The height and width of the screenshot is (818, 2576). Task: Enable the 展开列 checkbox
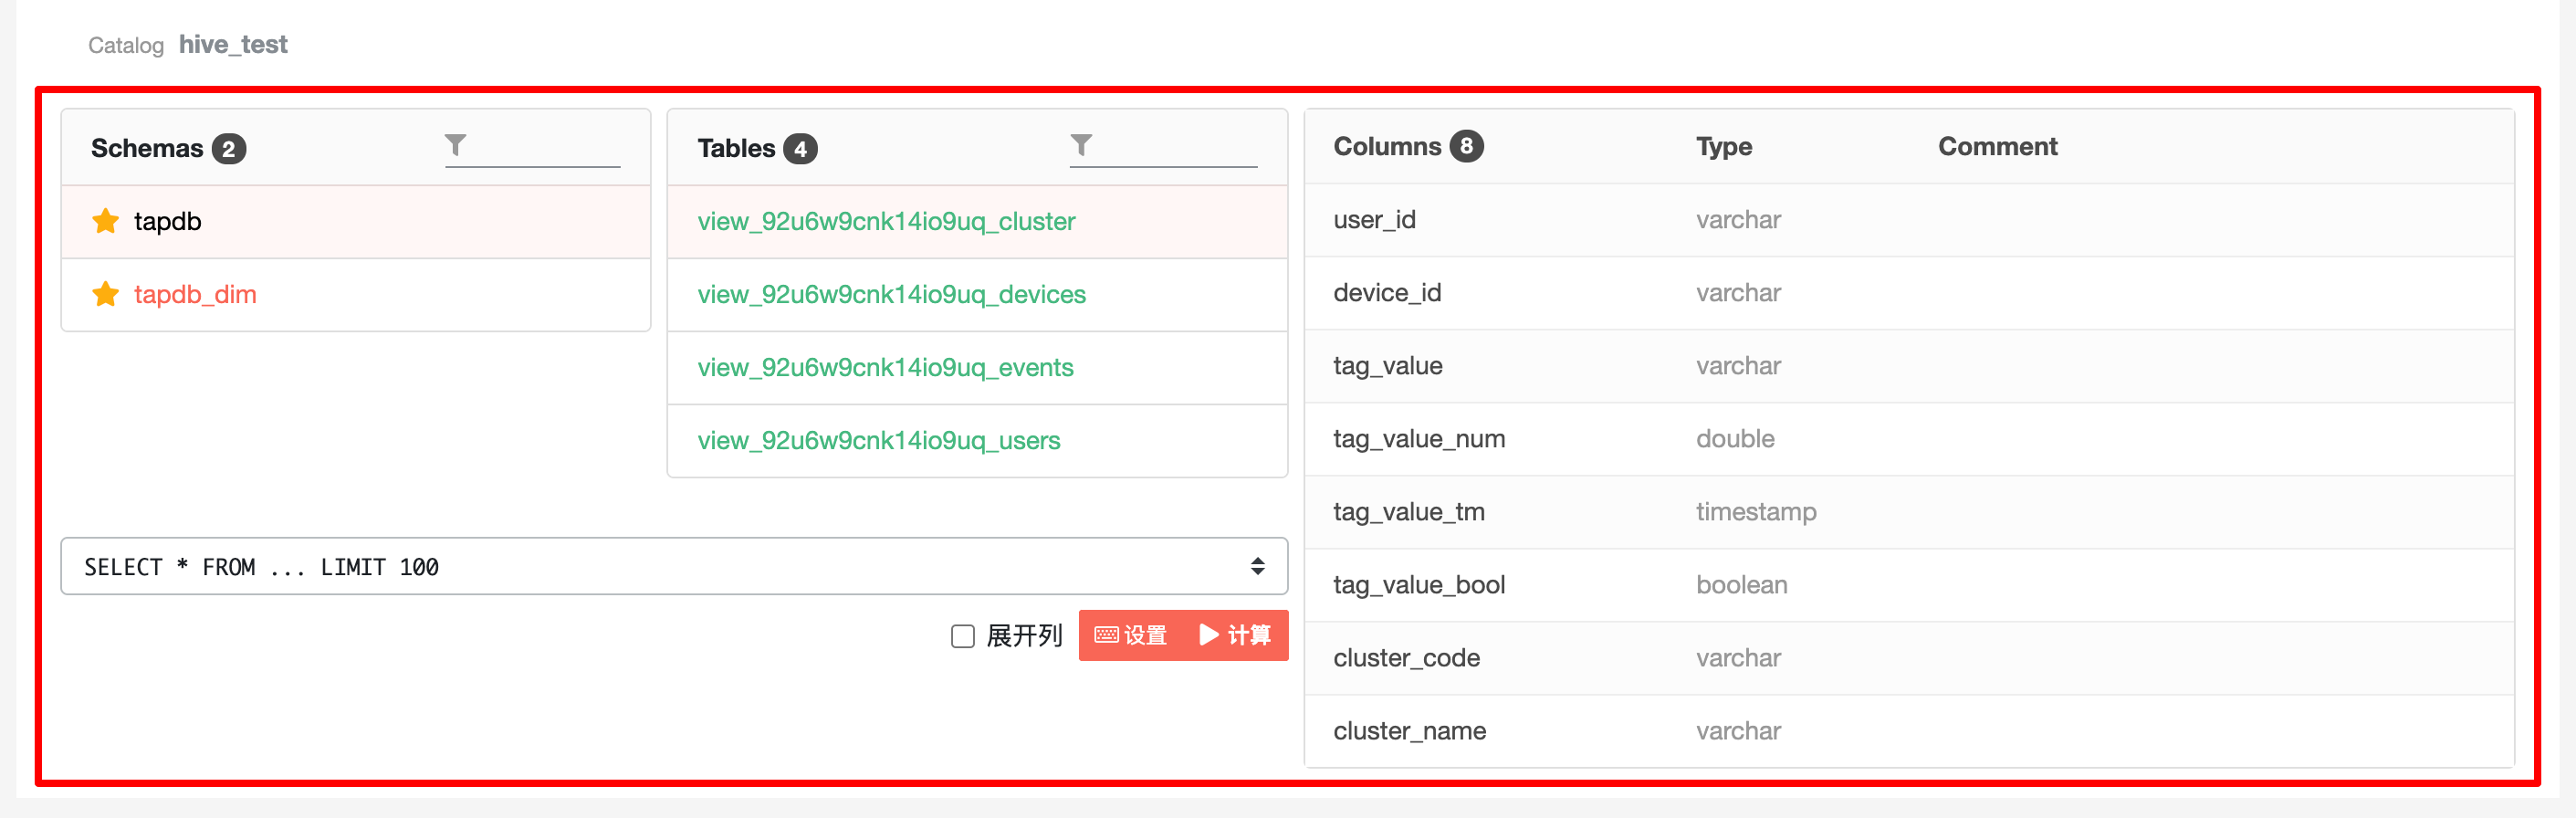click(x=962, y=636)
